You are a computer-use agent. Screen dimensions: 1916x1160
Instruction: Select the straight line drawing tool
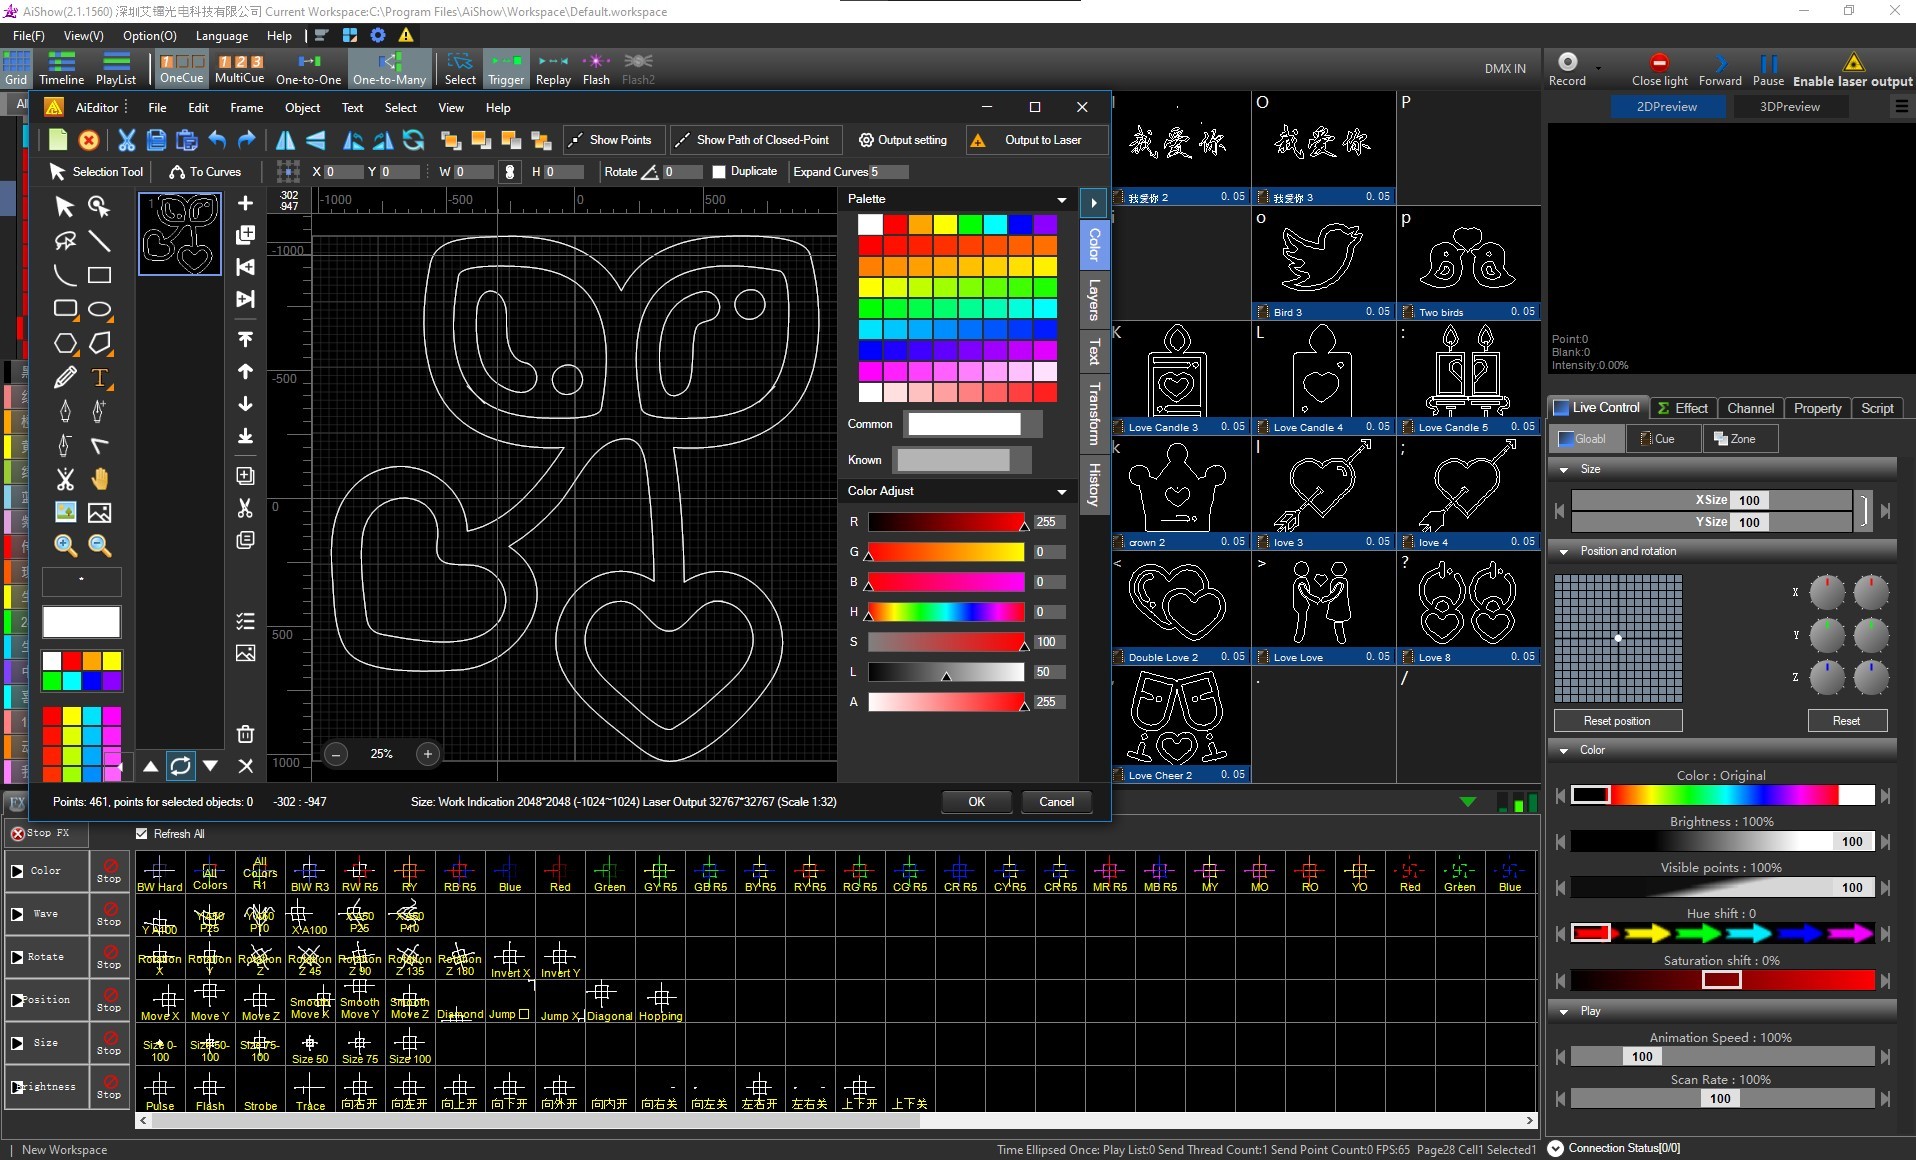pos(99,241)
